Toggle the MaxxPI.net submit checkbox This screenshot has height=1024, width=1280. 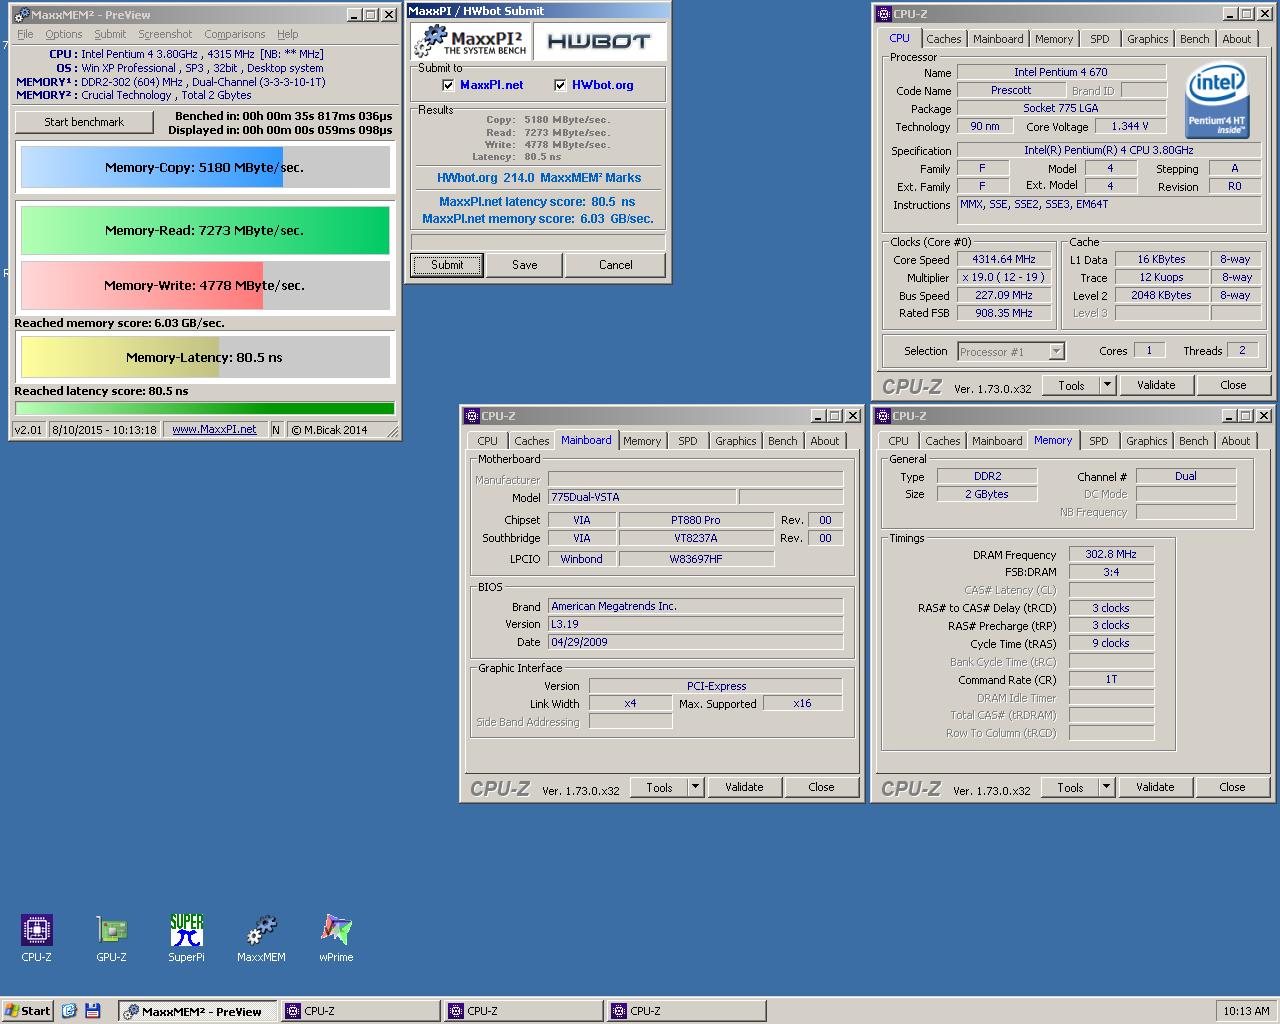point(448,85)
